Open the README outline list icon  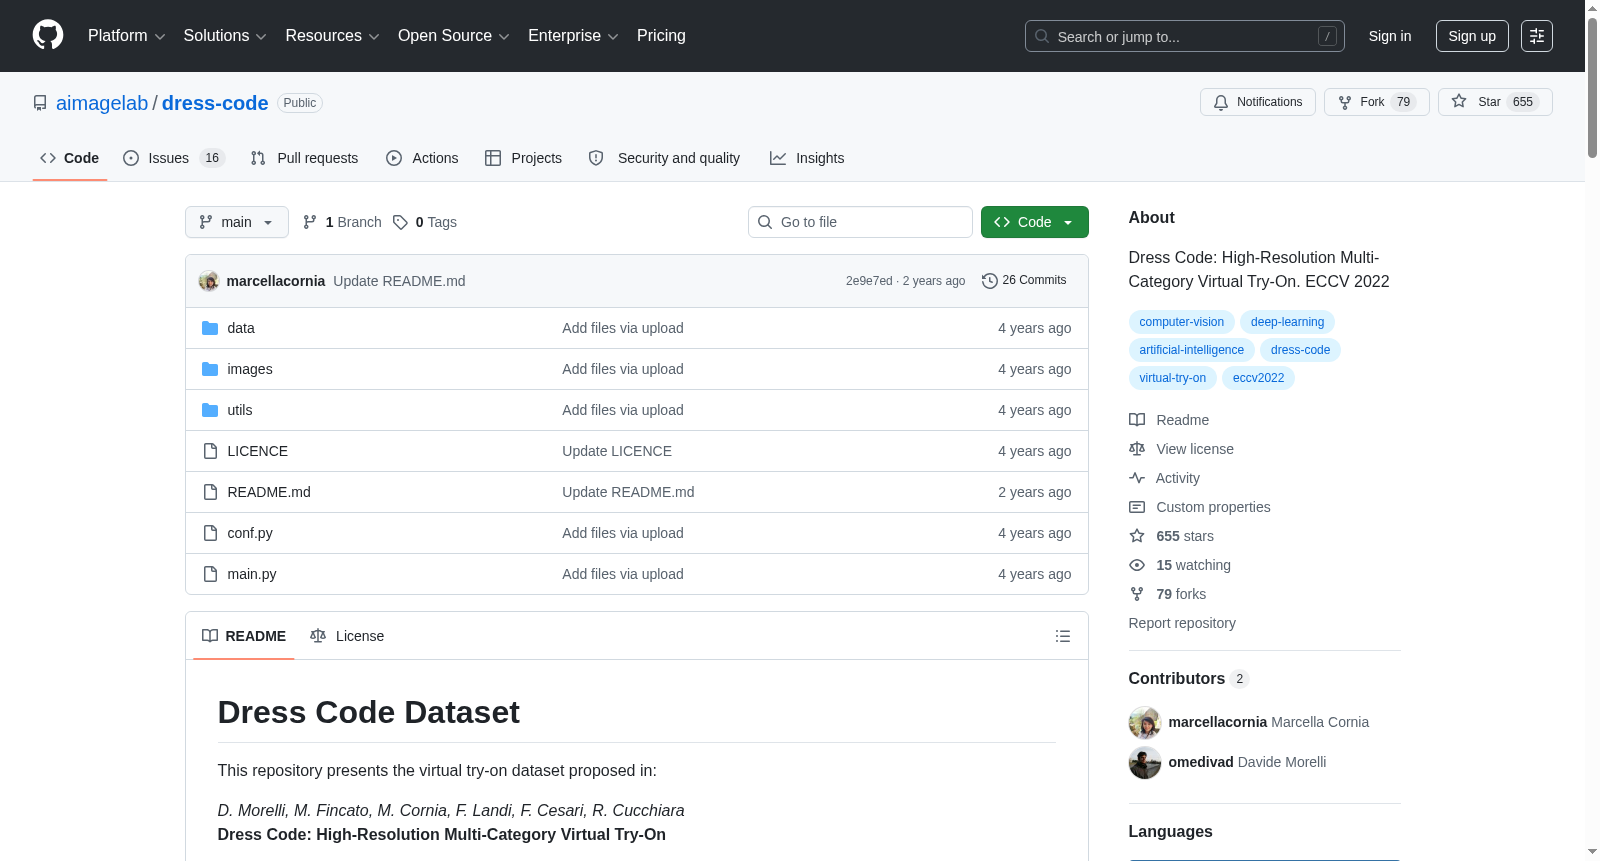tap(1063, 636)
